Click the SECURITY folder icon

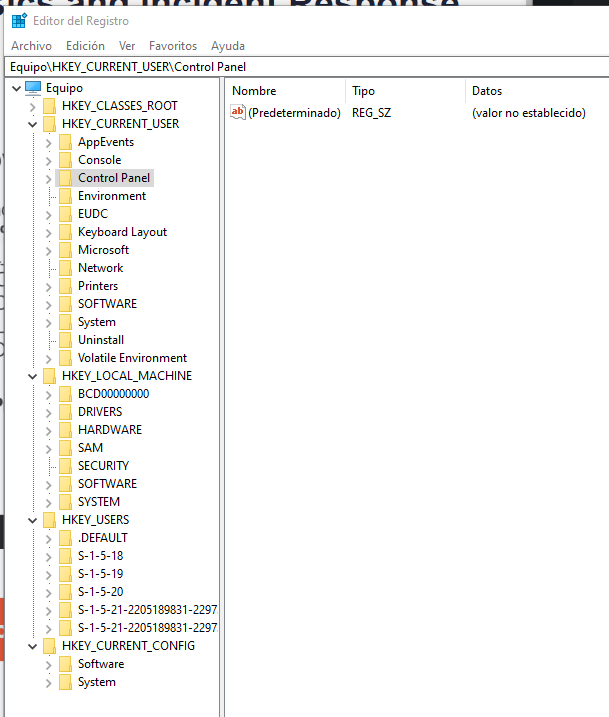(x=65, y=466)
